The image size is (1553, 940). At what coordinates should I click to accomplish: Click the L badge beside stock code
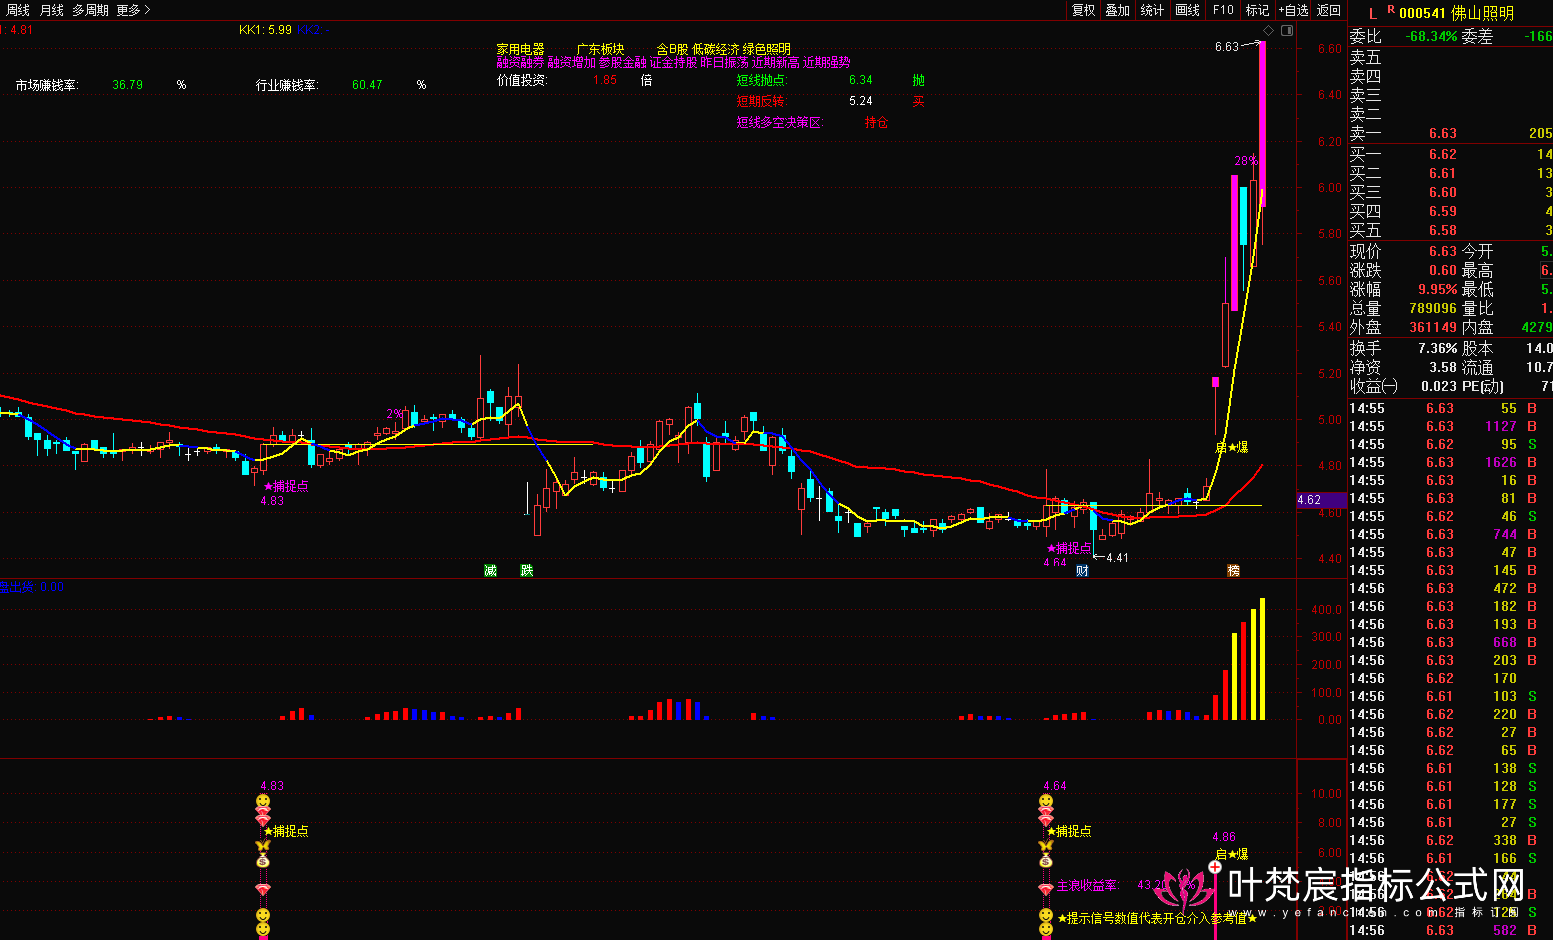tap(1373, 13)
